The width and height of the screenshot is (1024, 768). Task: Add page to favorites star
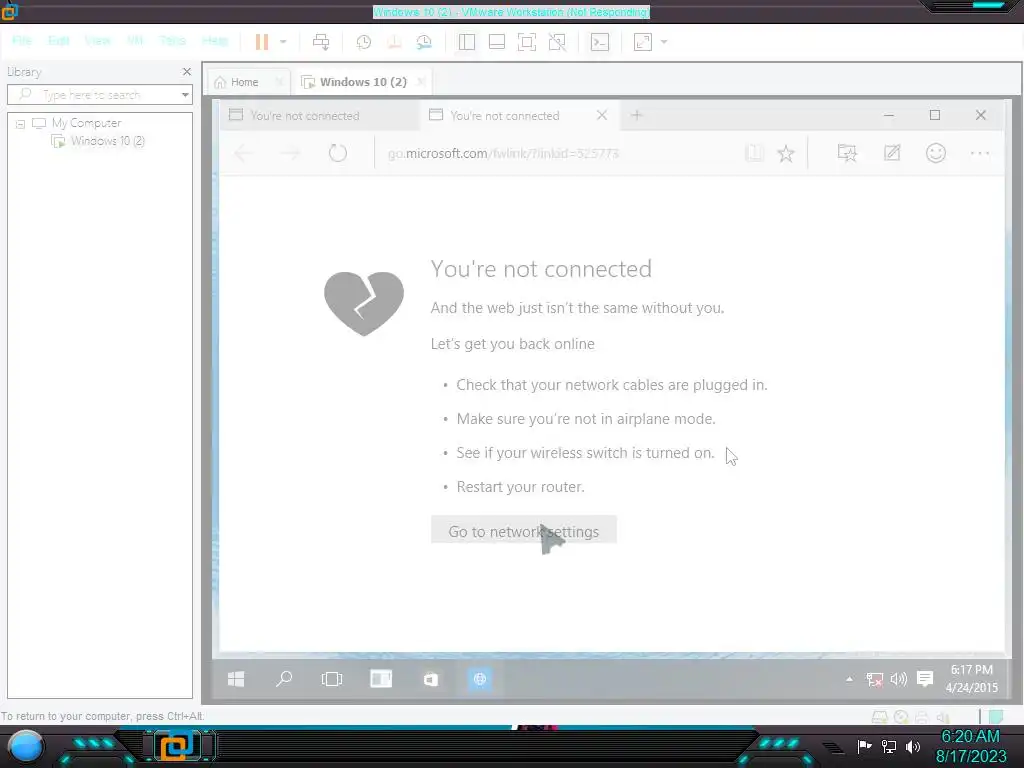pos(786,153)
